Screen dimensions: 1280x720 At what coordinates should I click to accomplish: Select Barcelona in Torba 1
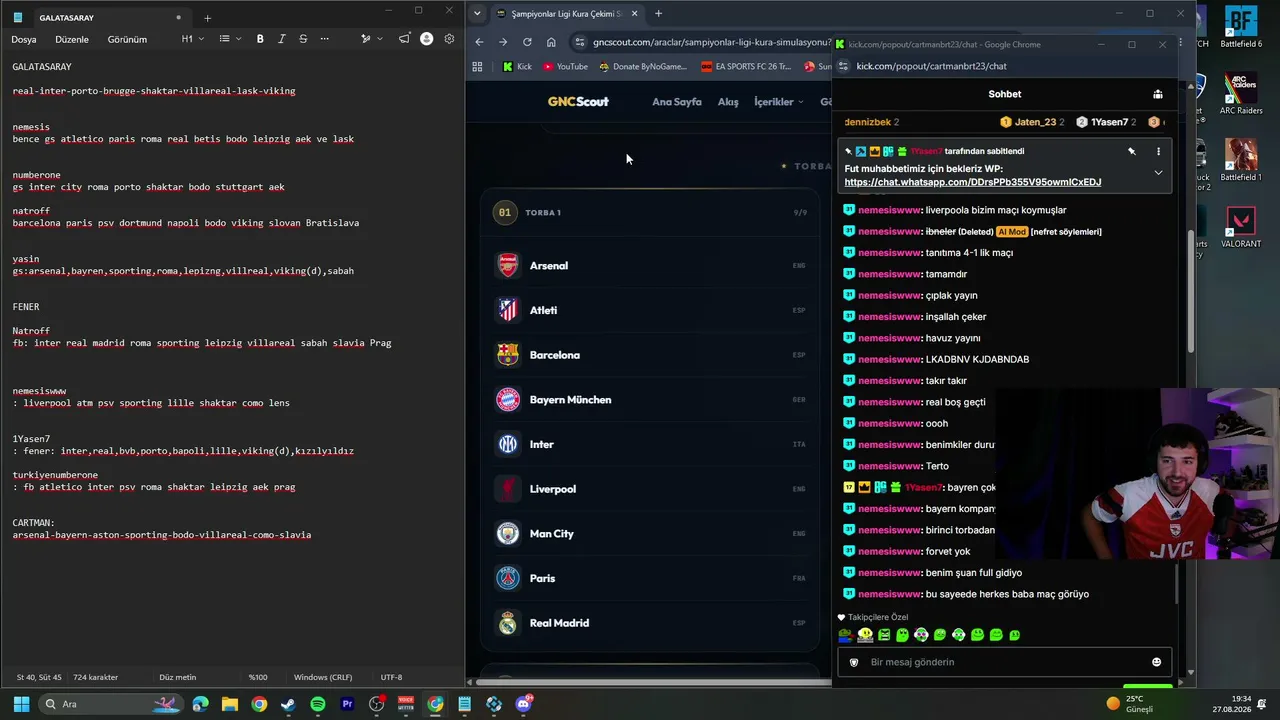click(x=651, y=355)
